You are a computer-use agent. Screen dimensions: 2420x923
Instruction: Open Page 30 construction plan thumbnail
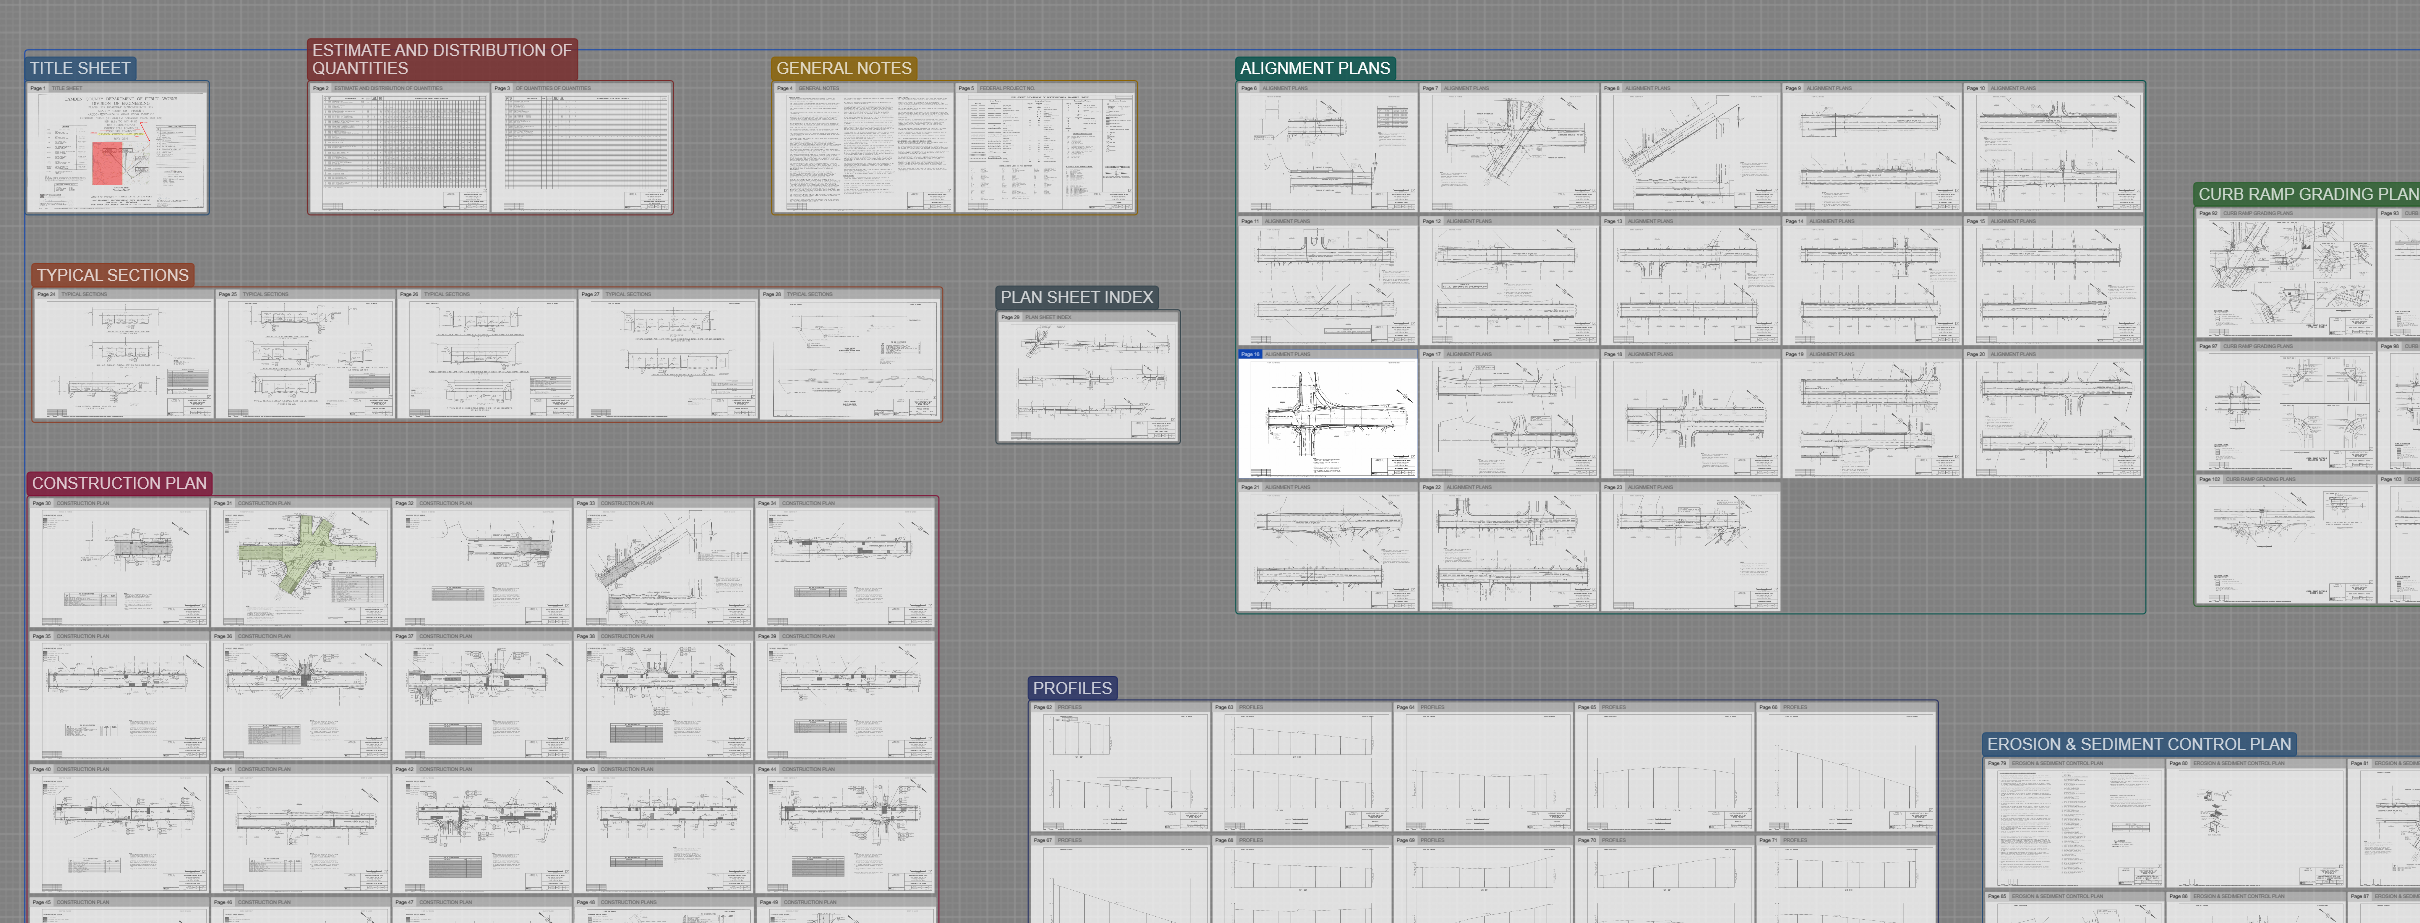119,563
